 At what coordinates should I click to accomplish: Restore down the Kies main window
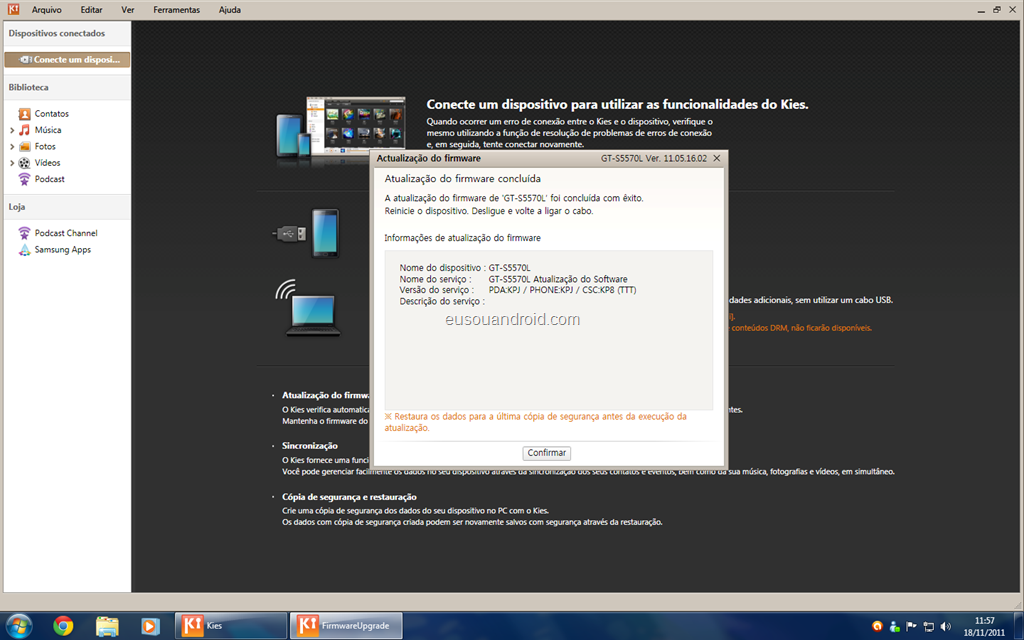(997, 10)
